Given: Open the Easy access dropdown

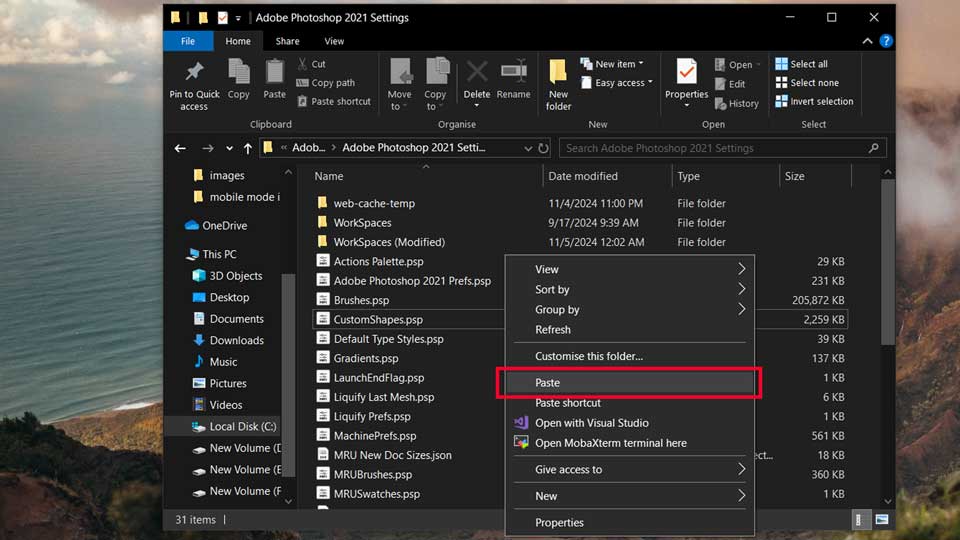Looking at the screenshot, I should (617, 83).
